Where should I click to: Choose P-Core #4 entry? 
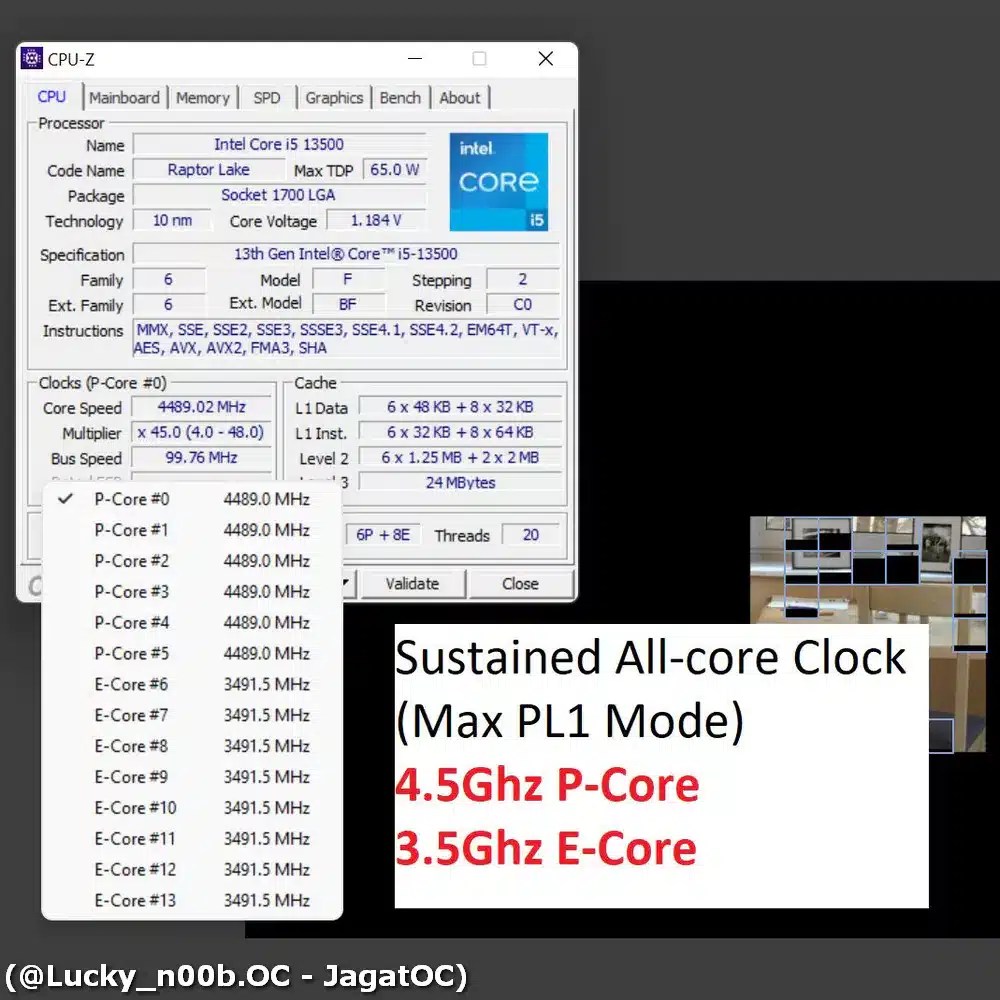click(192, 622)
